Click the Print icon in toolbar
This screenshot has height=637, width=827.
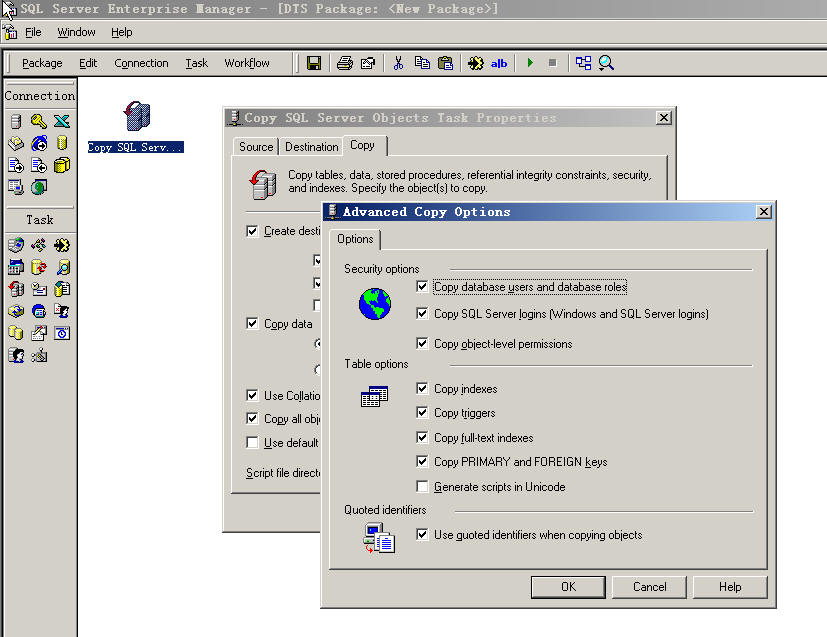[x=345, y=63]
